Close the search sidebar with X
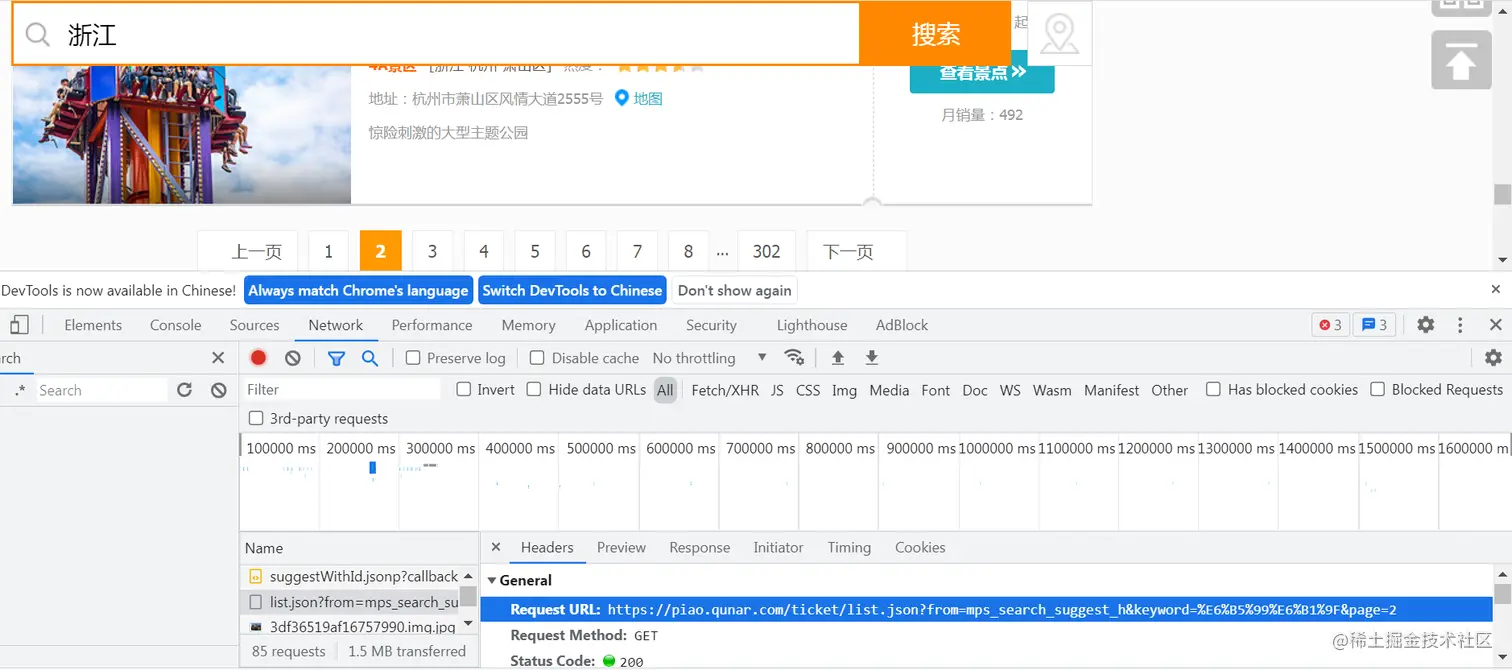Screen dimensions: 1512x670 218,358
